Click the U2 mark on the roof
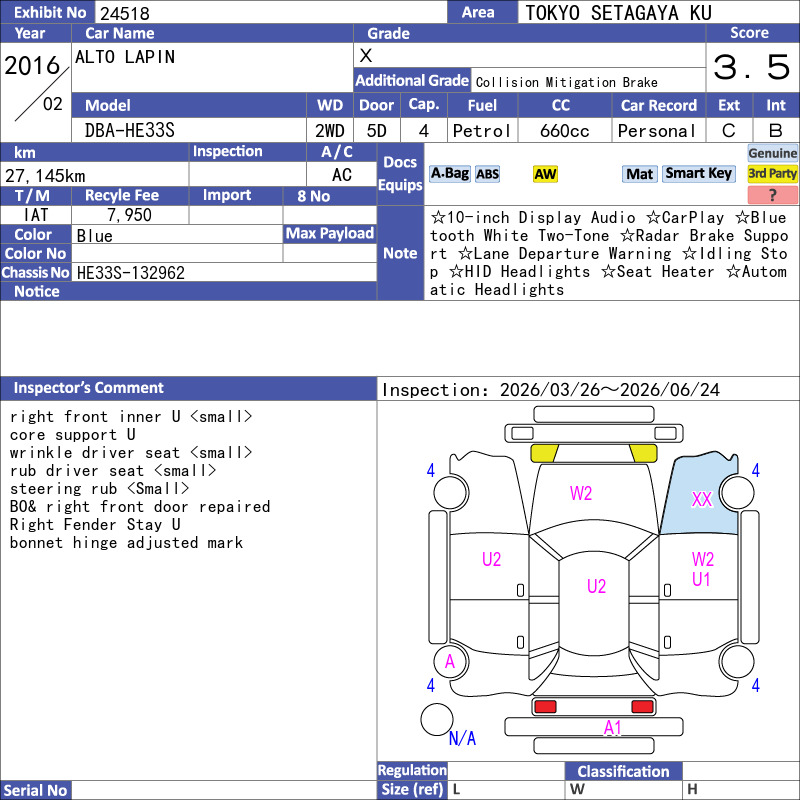The image size is (800, 800). click(x=596, y=586)
